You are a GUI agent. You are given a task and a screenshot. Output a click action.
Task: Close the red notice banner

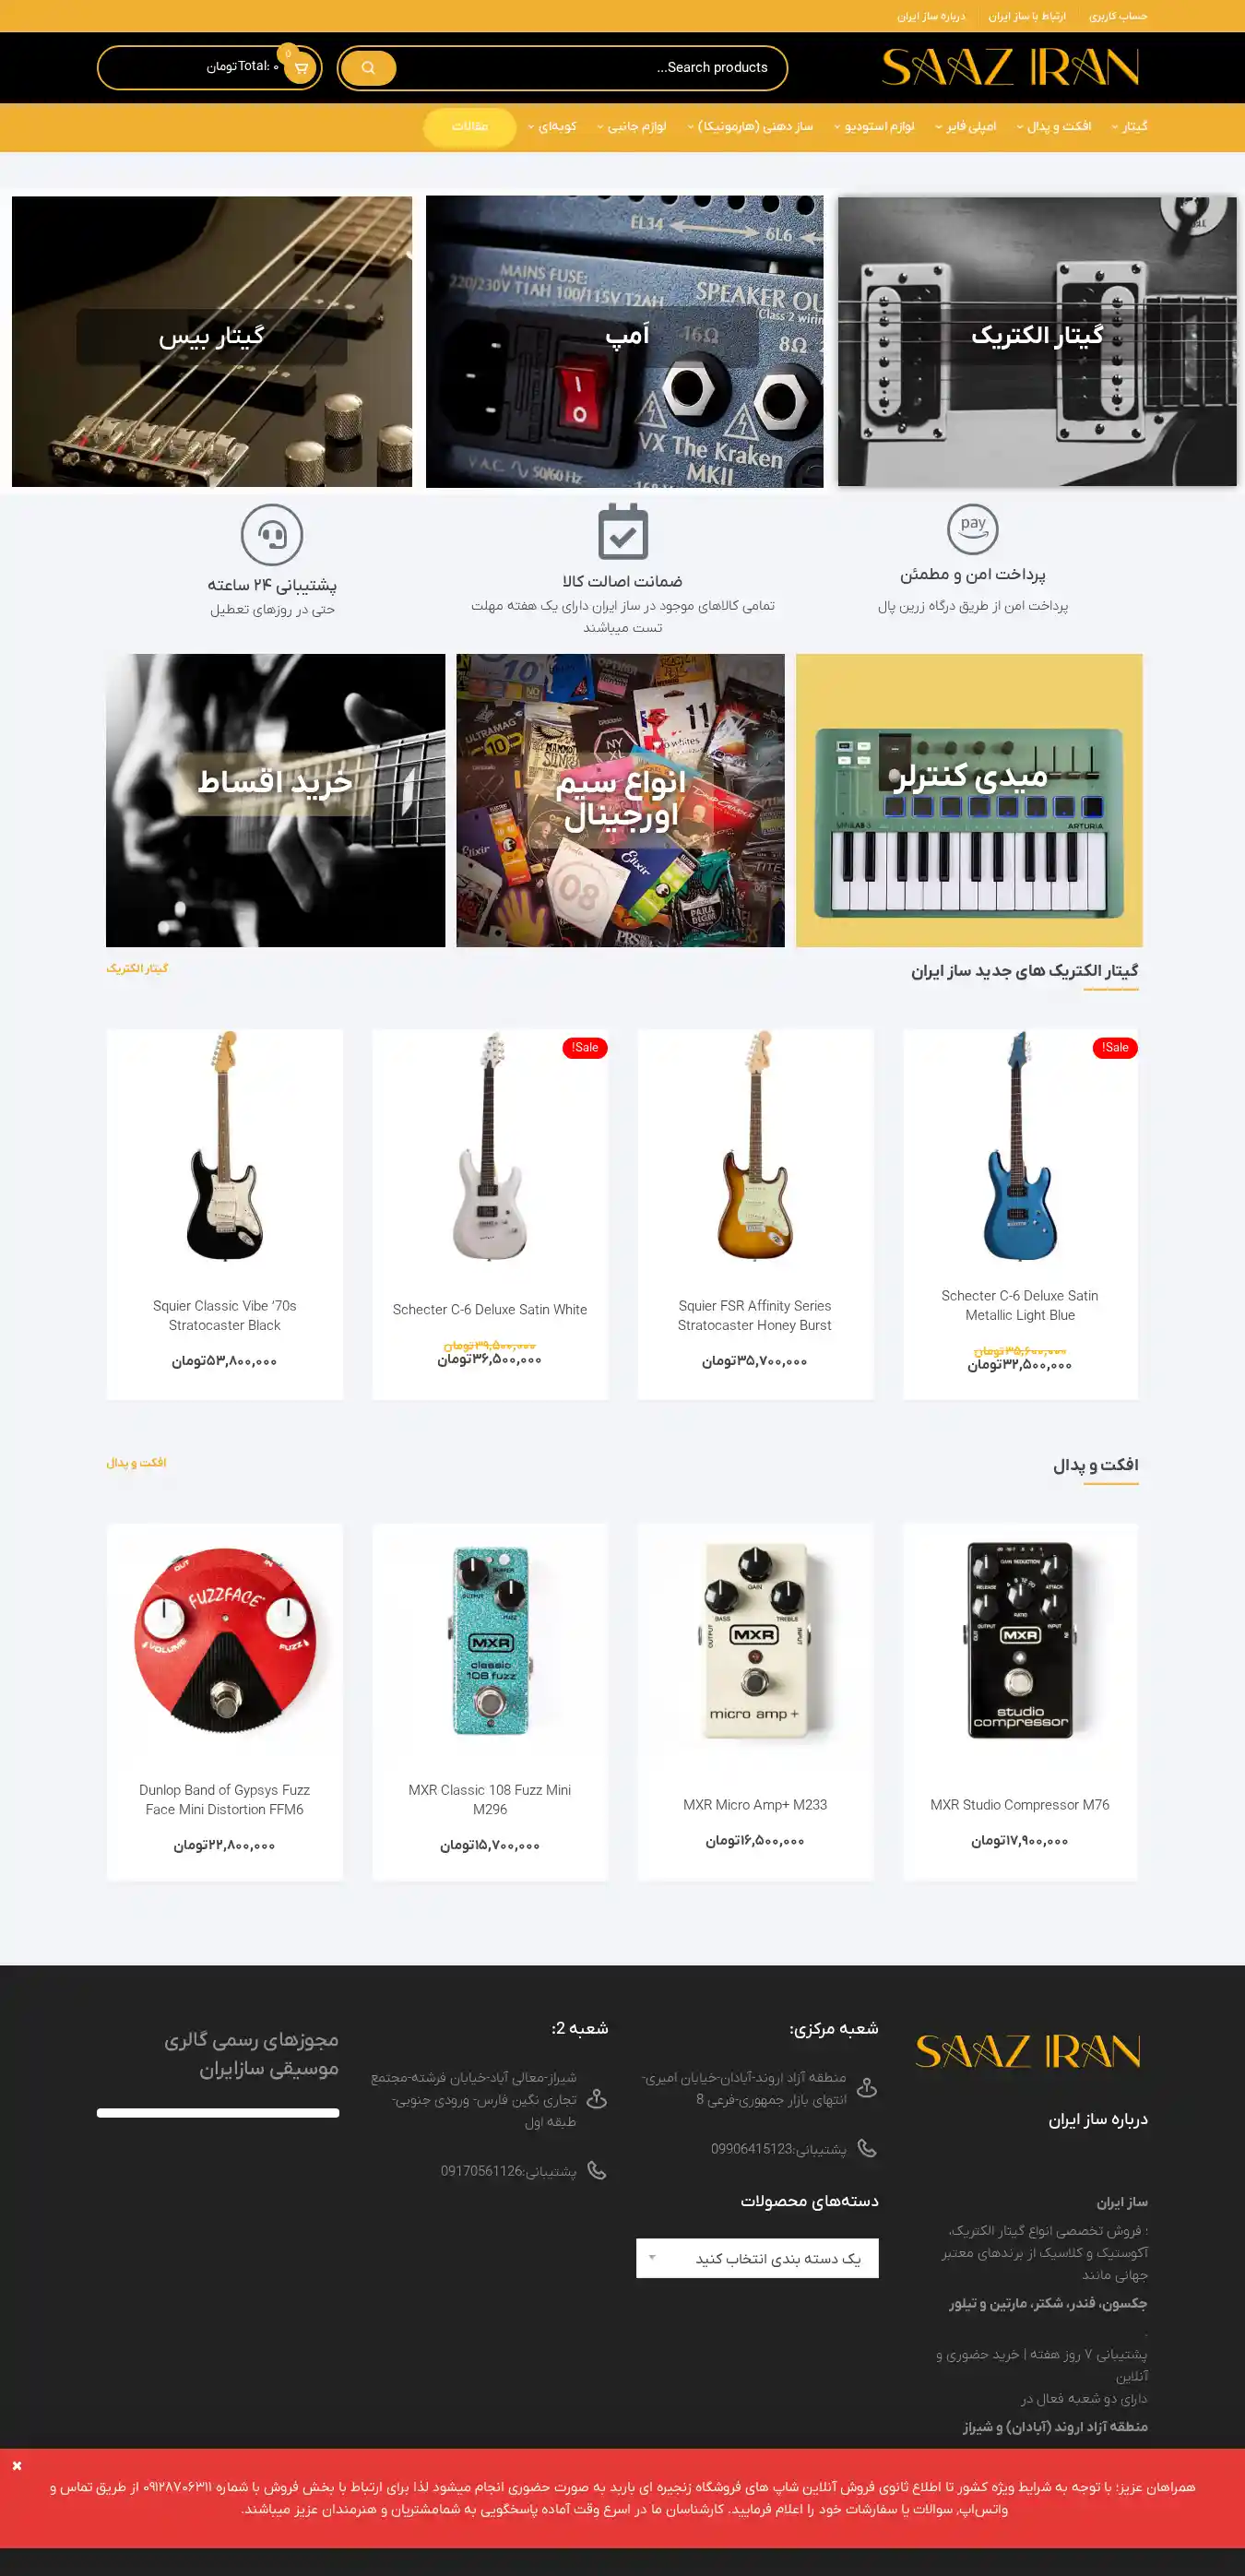pos(17,2466)
